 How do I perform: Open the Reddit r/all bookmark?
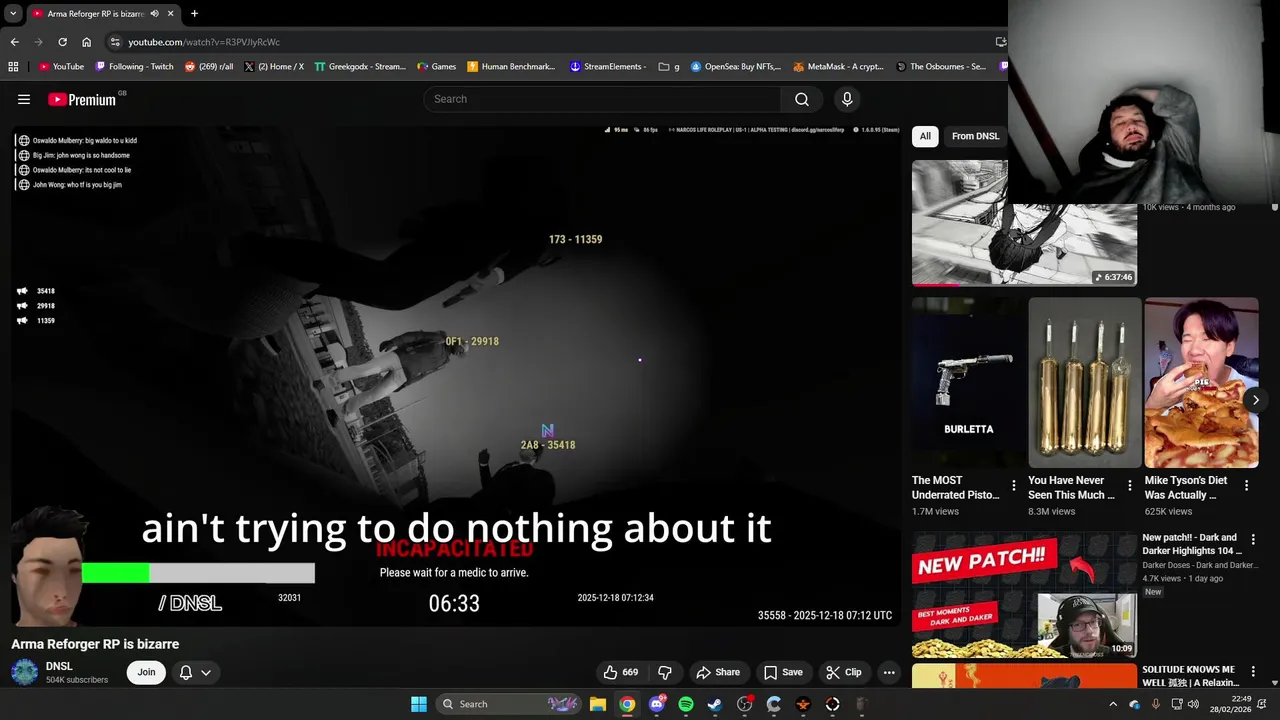coord(209,67)
